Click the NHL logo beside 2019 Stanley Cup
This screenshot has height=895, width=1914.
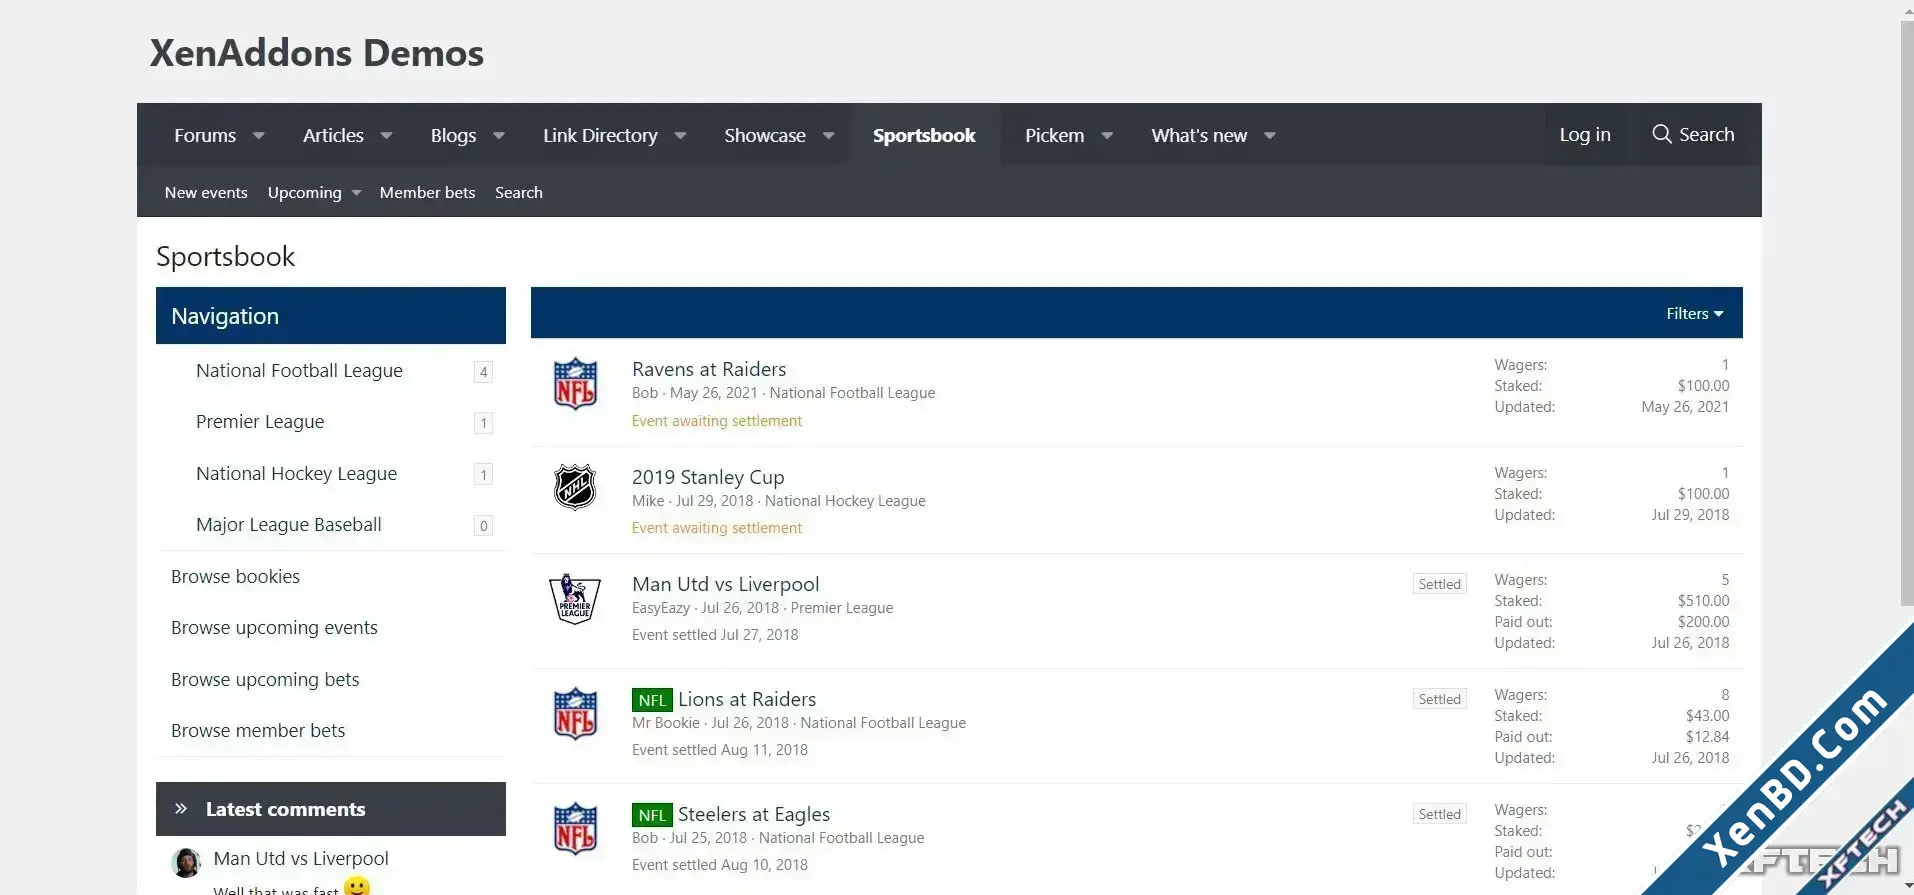575,488
